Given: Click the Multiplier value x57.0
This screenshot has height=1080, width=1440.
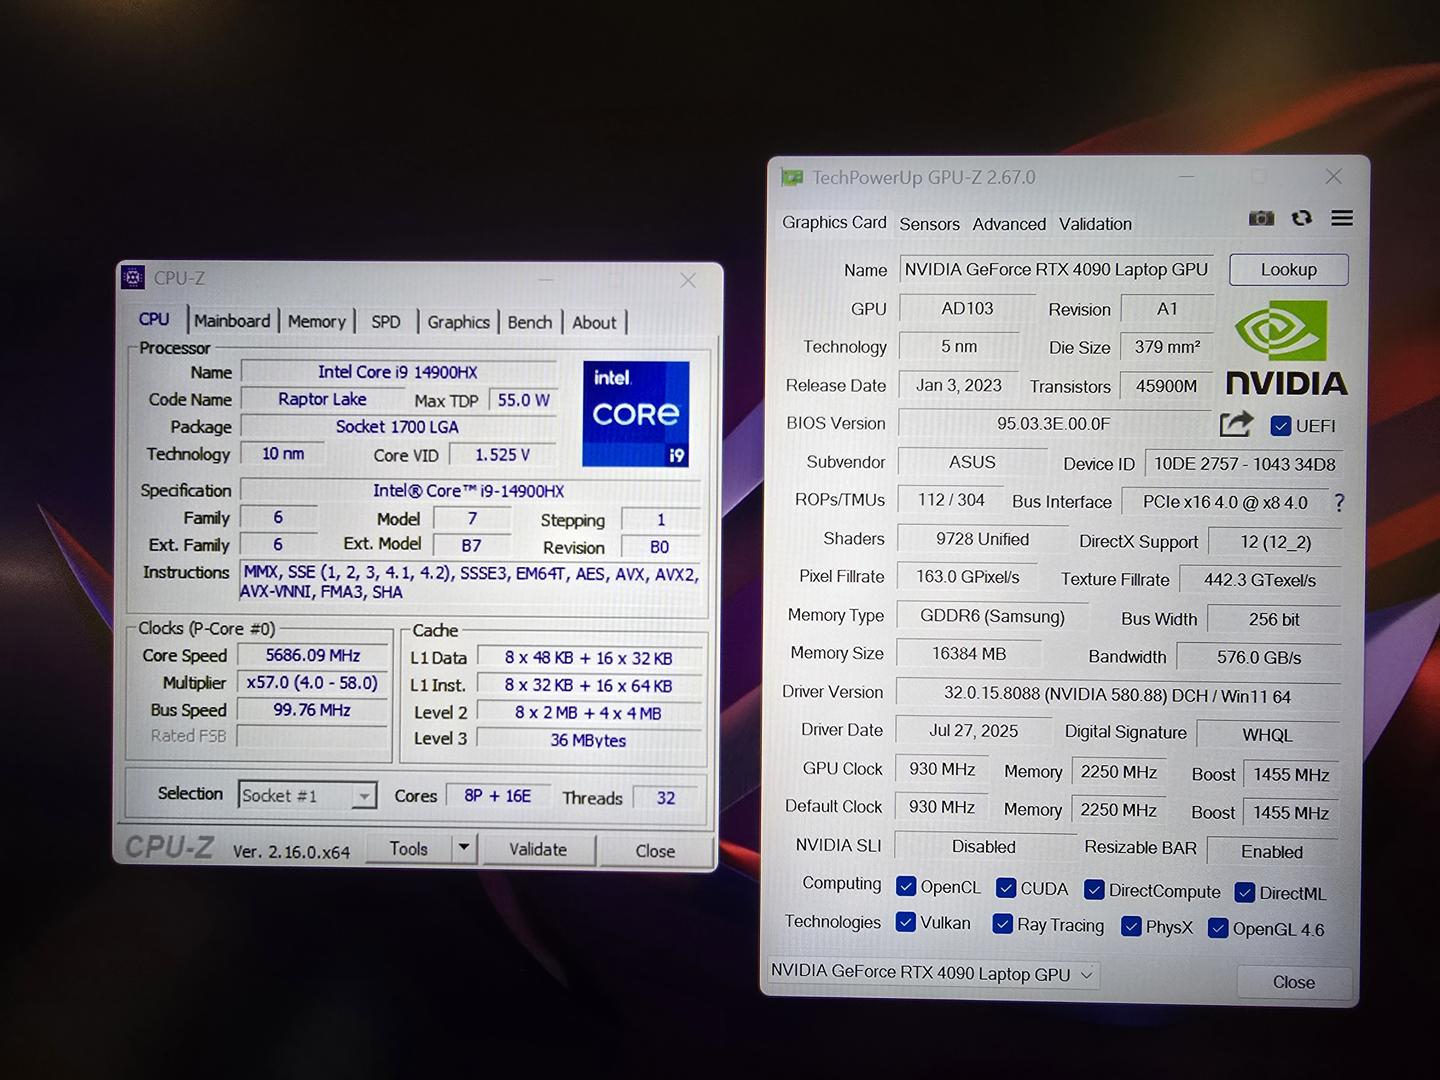Looking at the screenshot, I should (x=313, y=683).
